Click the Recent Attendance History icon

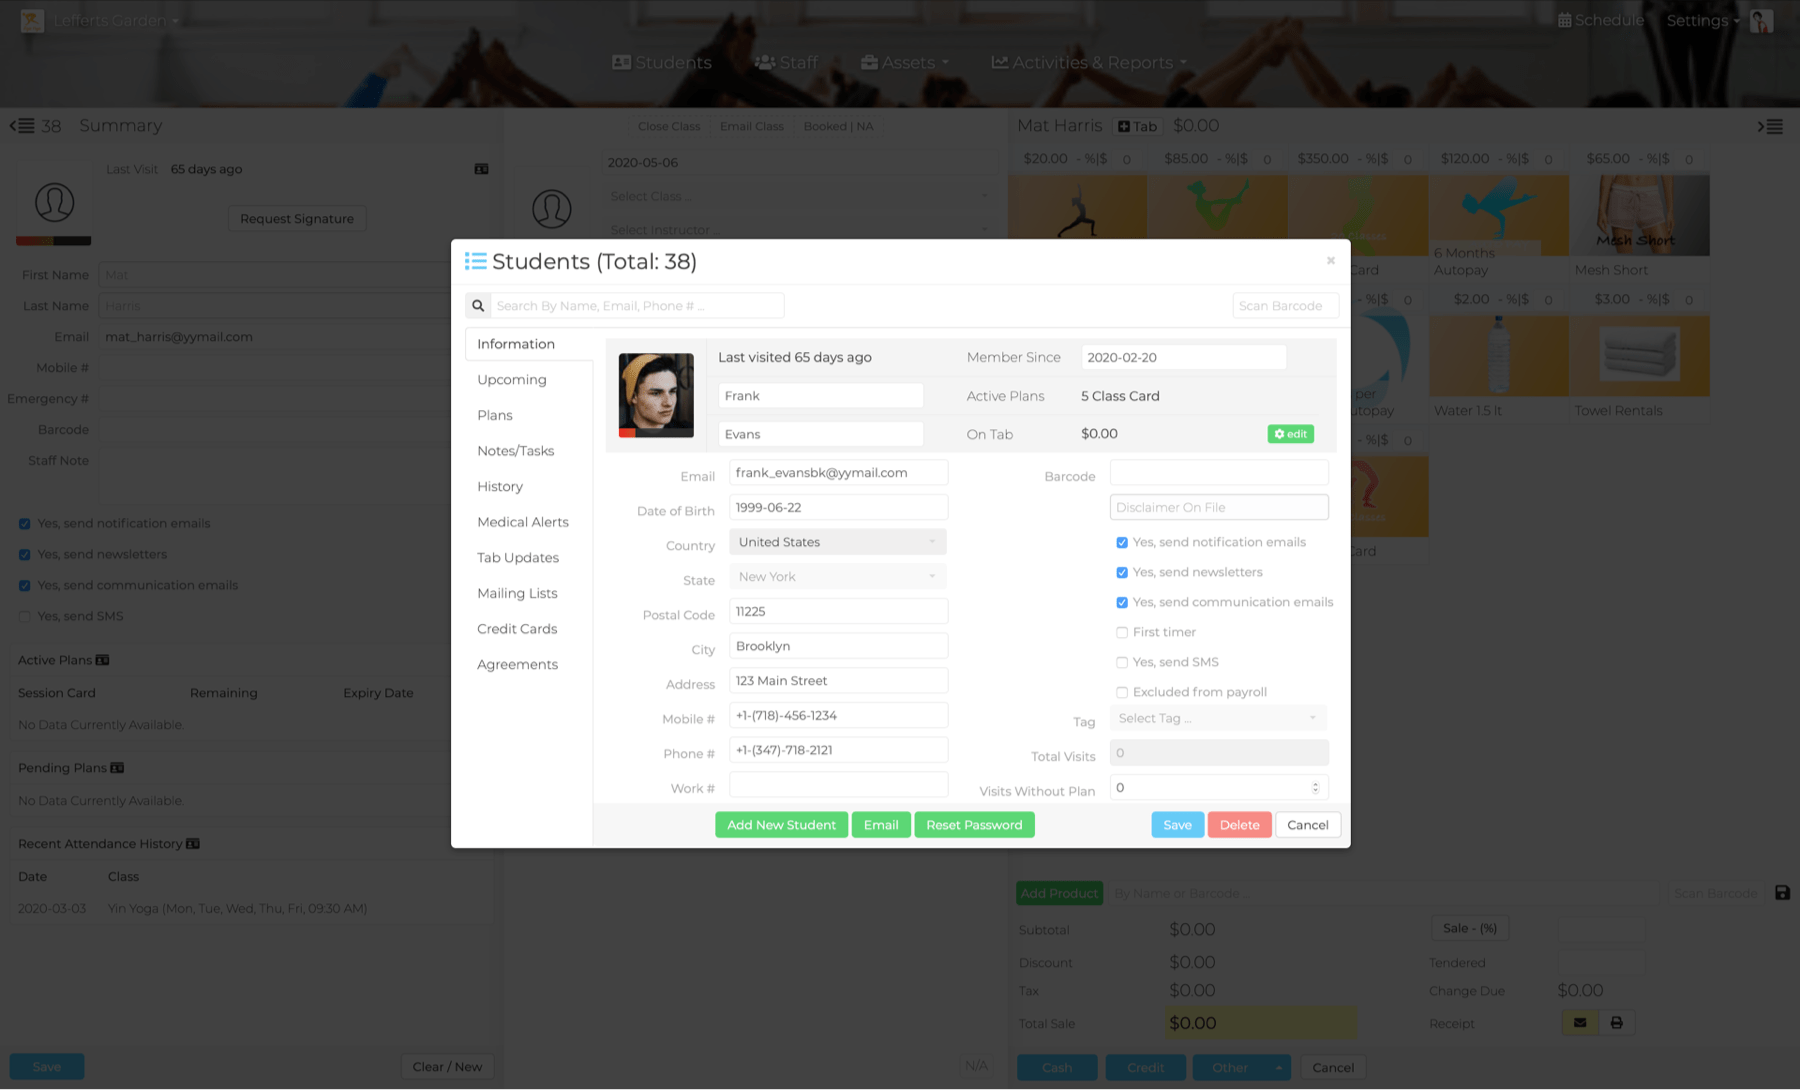click(x=193, y=844)
